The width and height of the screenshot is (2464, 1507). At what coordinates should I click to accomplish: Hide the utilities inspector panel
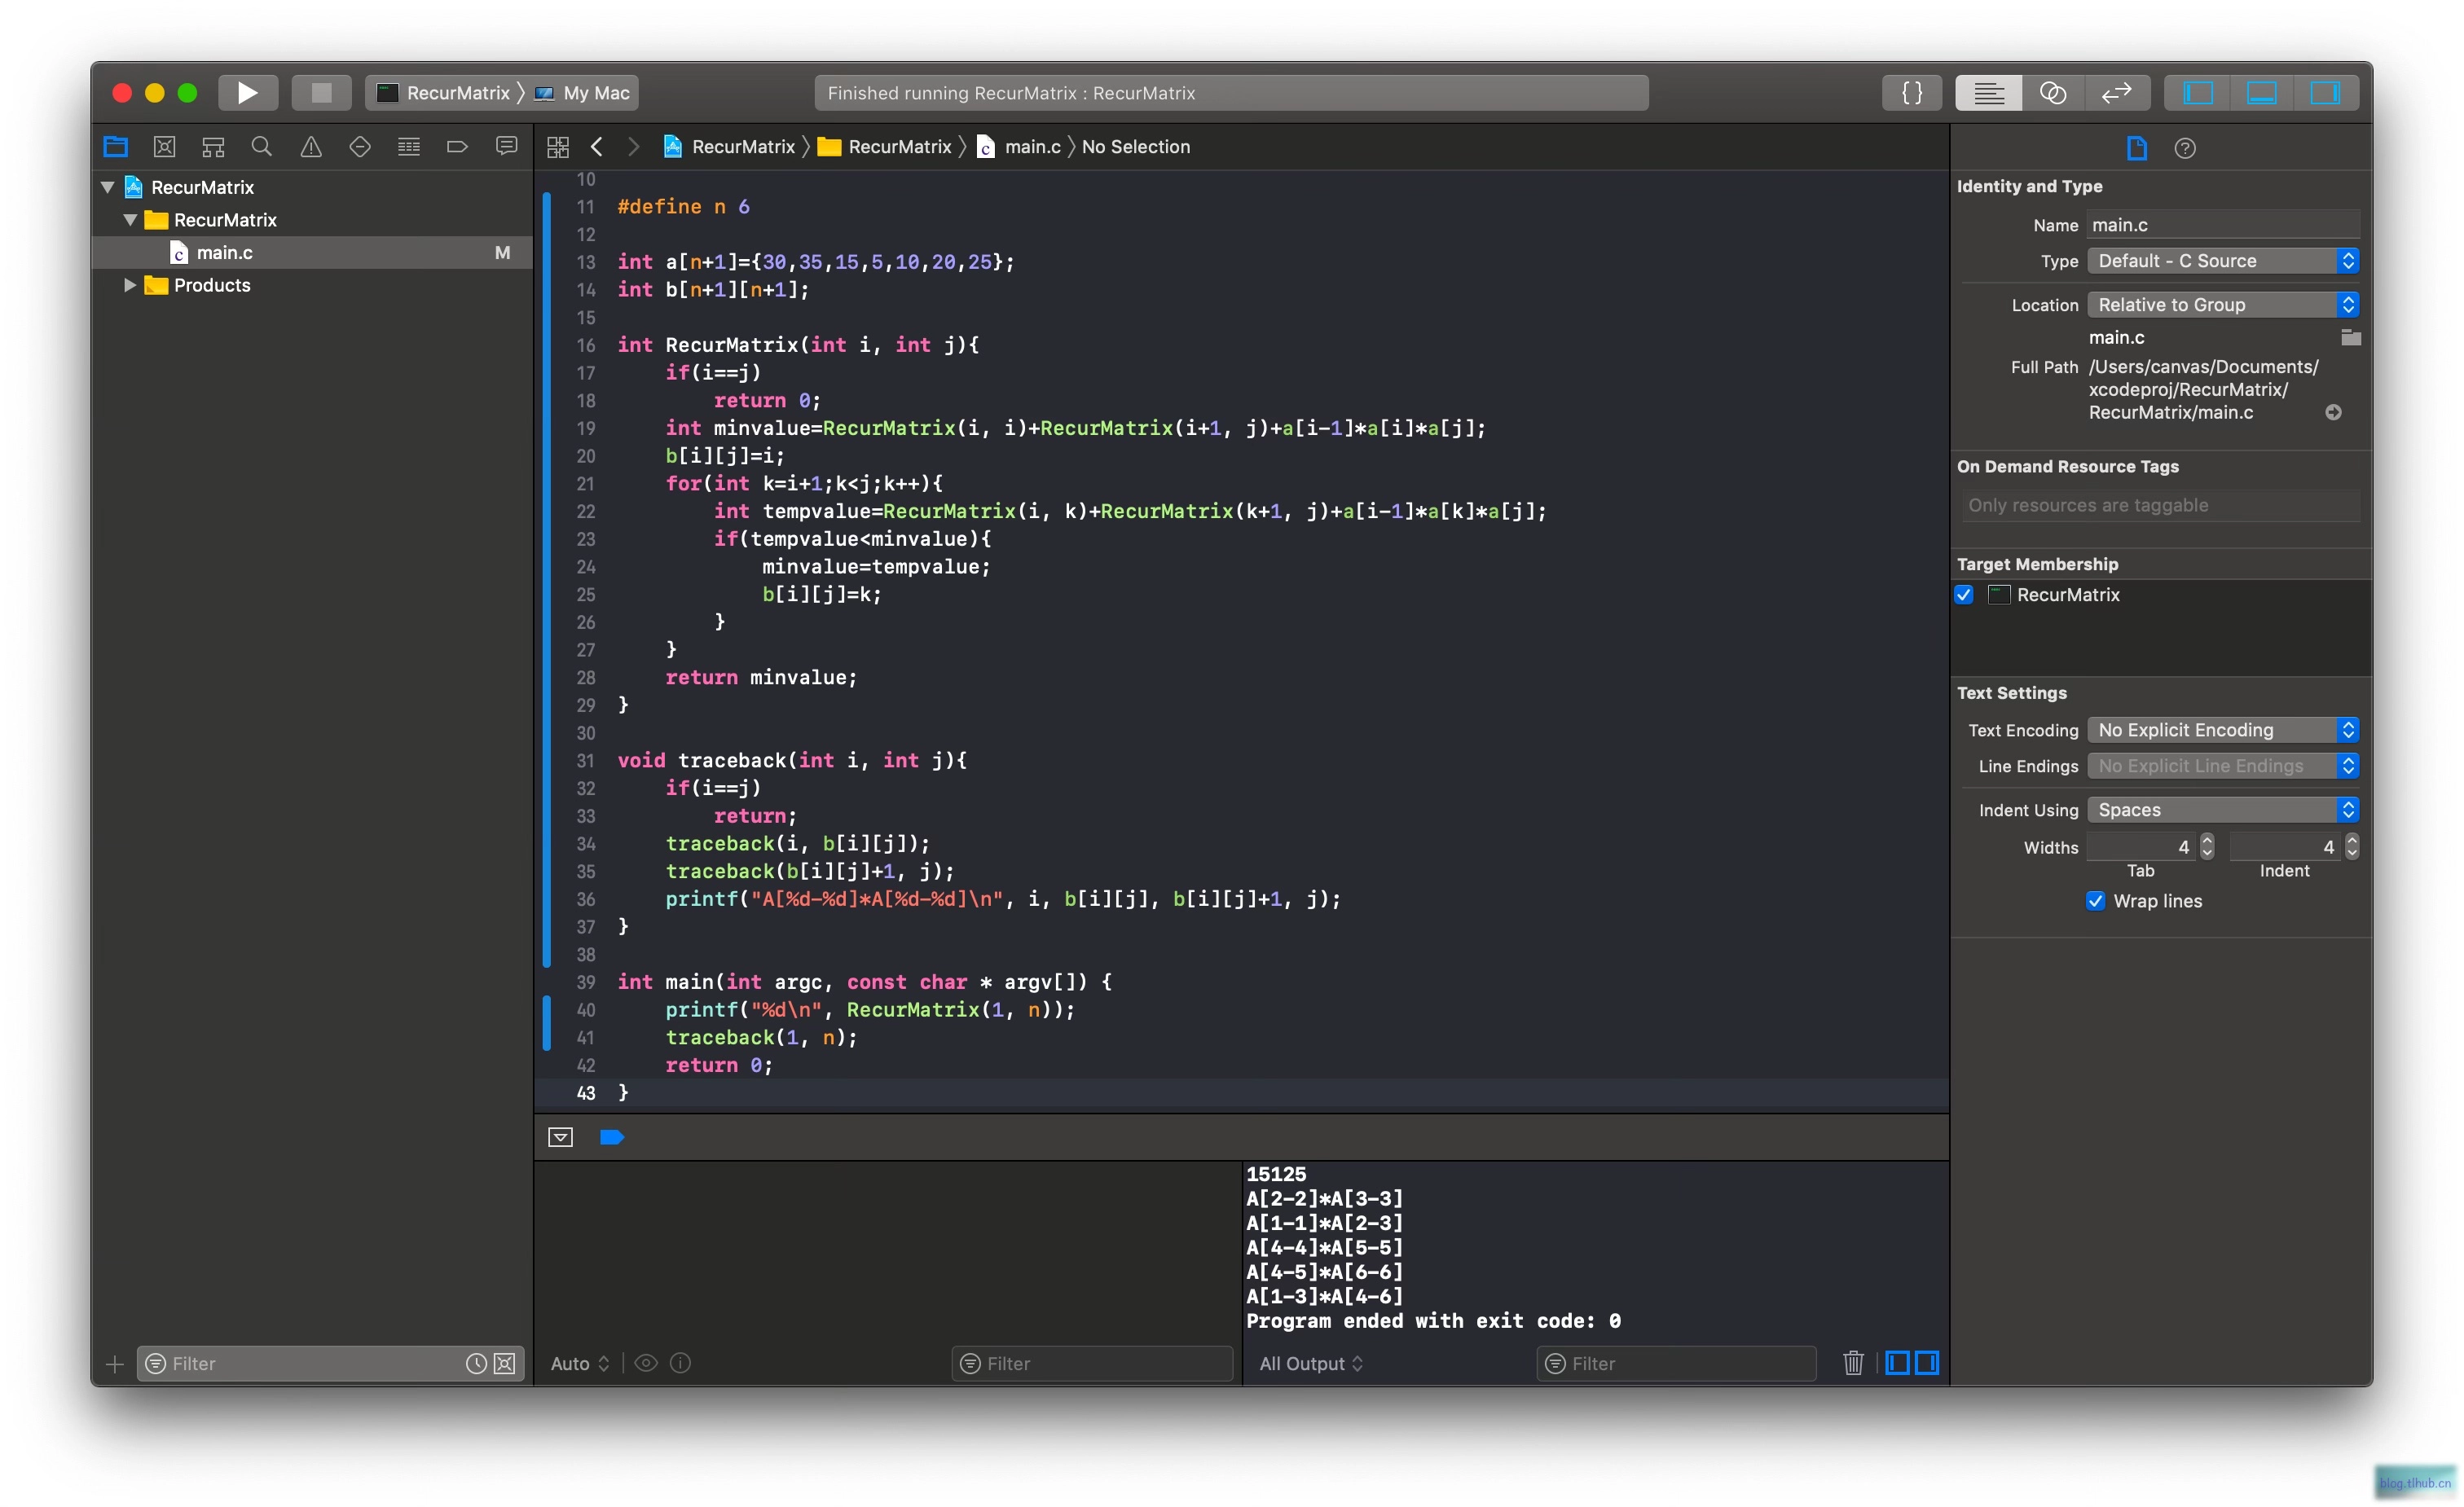pyautogui.click(x=2325, y=93)
